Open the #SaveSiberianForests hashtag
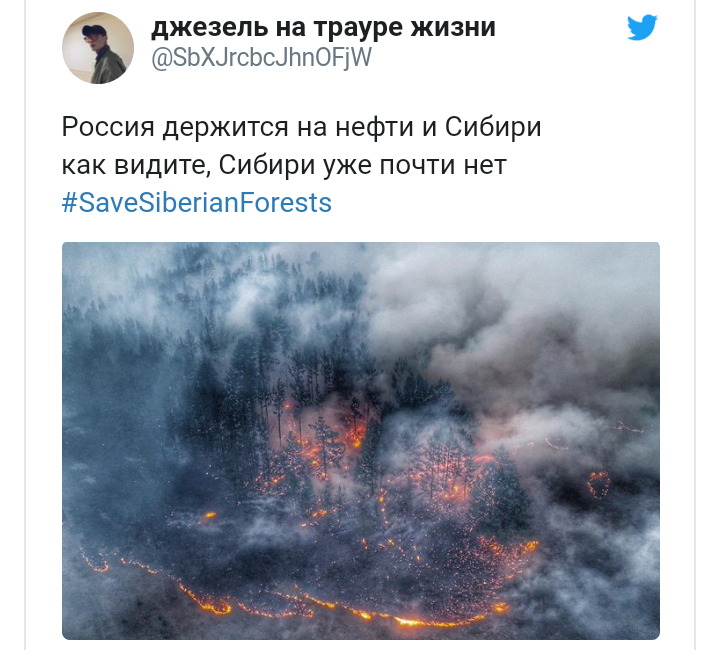The image size is (720, 650). coord(197,202)
